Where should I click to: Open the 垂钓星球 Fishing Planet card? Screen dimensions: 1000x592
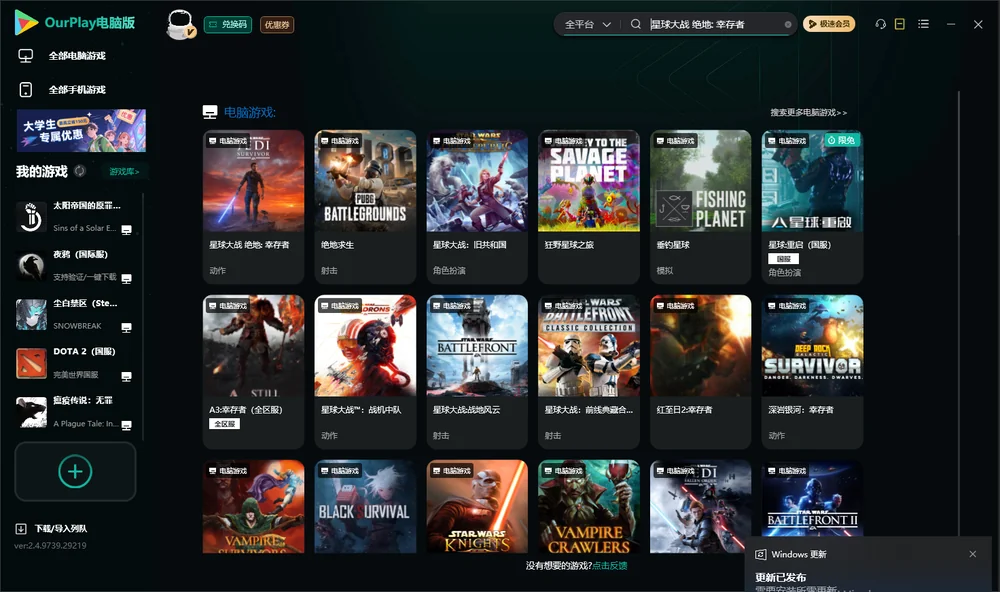click(x=700, y=207)
